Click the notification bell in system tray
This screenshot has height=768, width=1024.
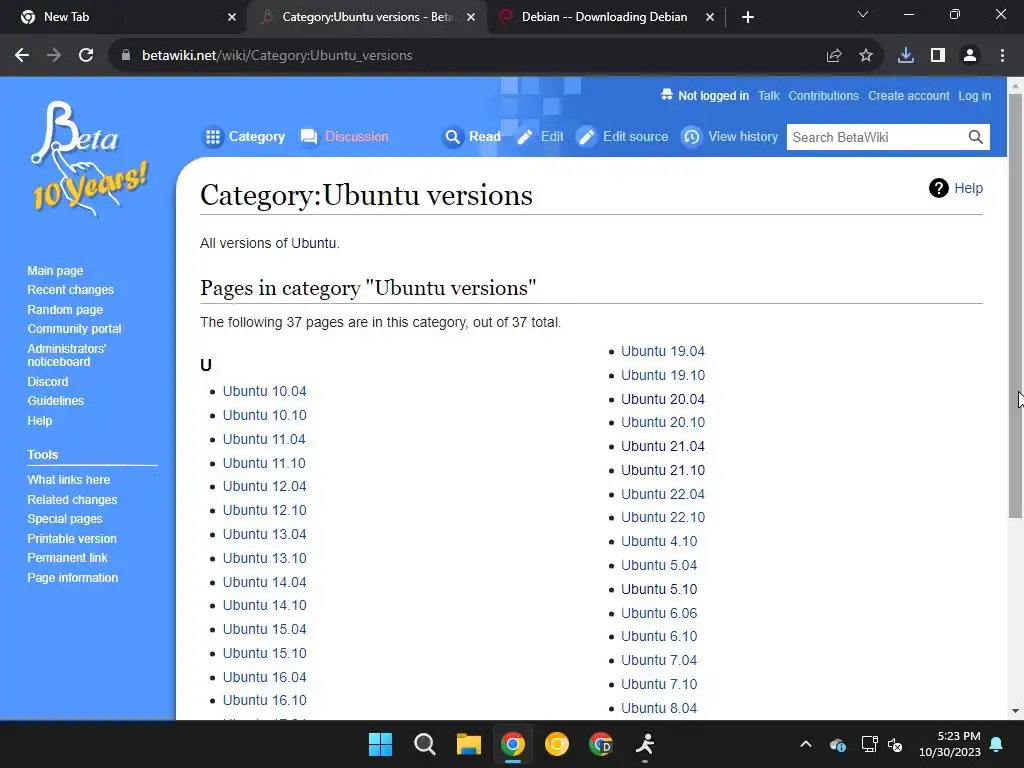click(x=996, y=744)
